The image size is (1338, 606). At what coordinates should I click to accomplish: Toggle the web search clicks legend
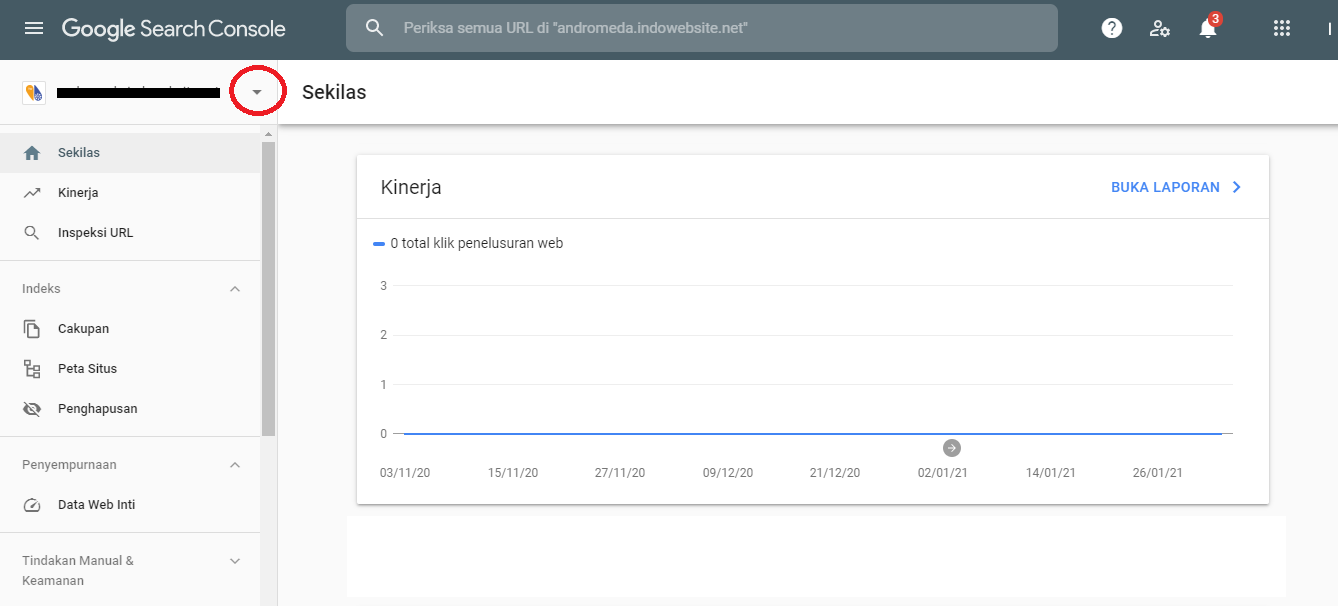[x=469, y=242]
